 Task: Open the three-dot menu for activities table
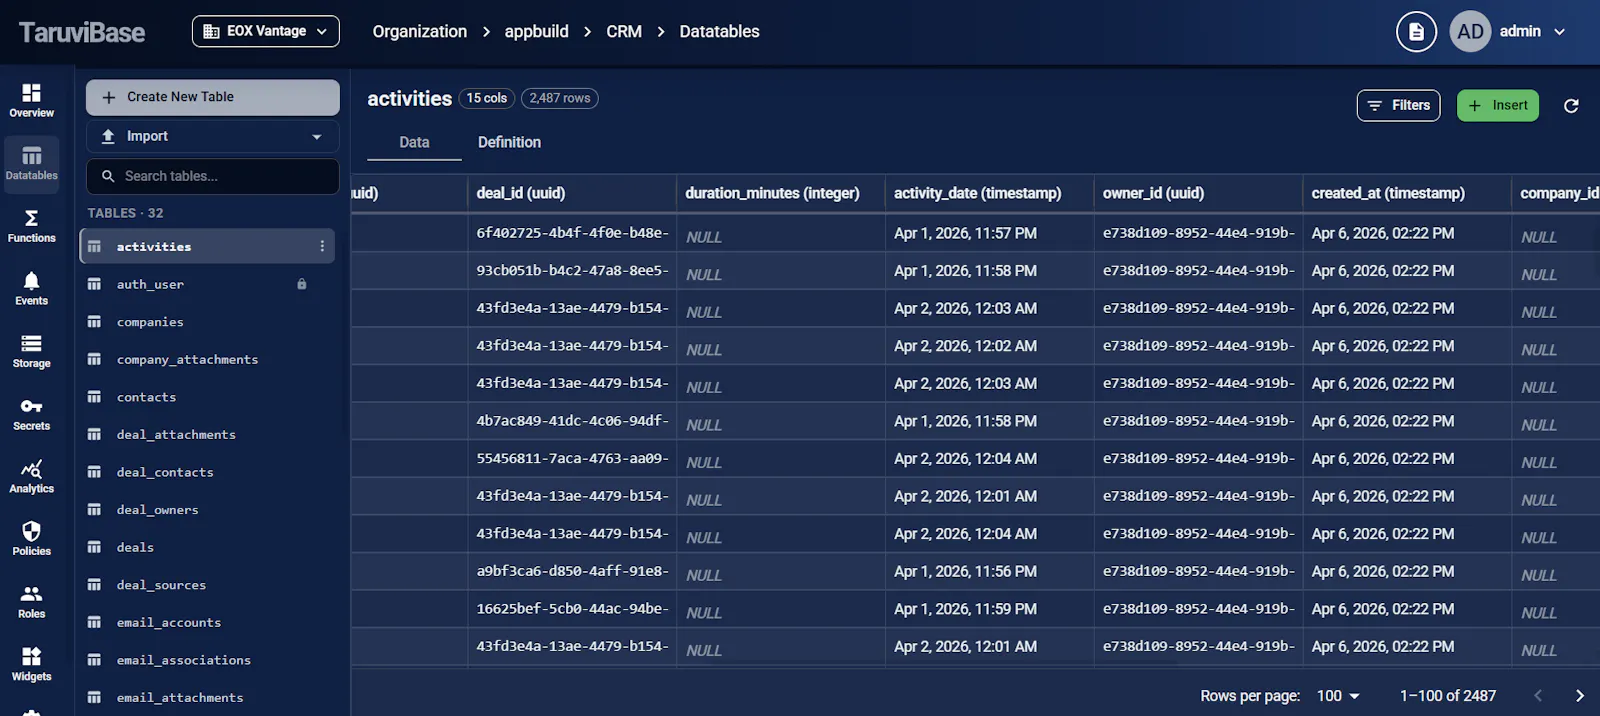pos(322,246)
